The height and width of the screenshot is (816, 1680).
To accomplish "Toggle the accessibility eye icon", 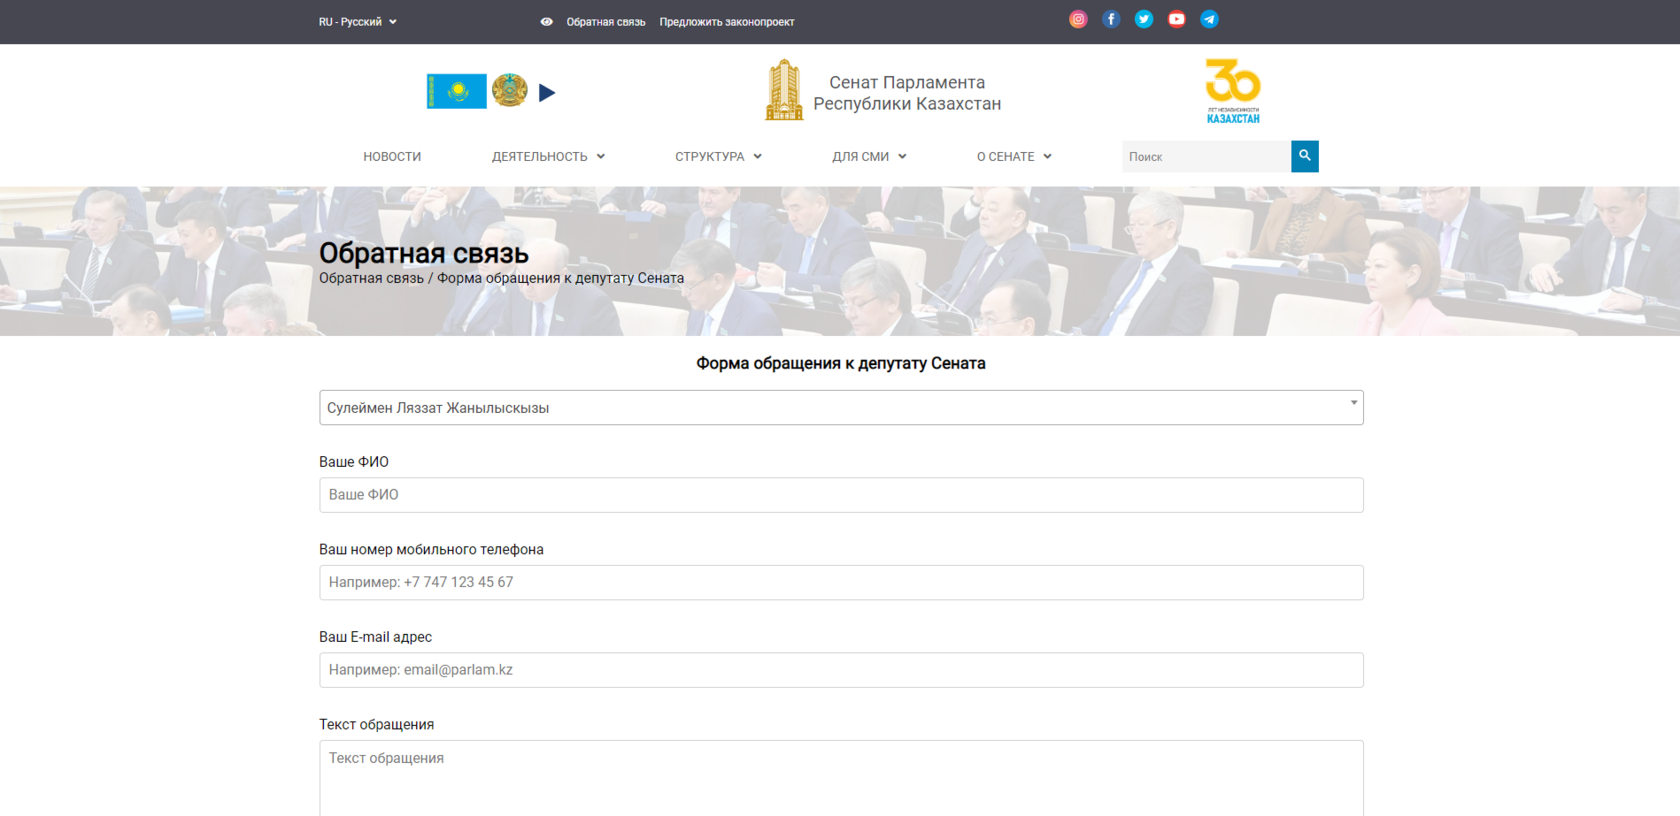I will coord(546,21).
